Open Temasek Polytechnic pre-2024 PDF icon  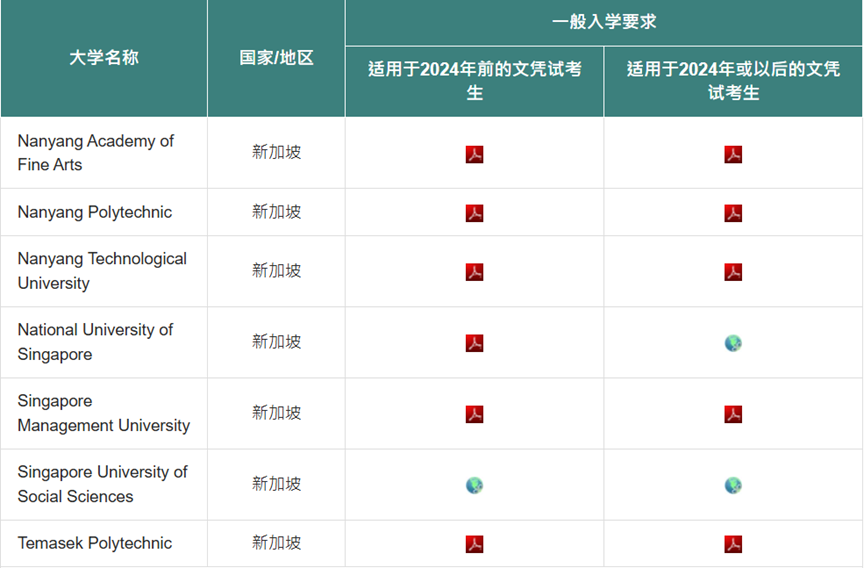[474, 544]
